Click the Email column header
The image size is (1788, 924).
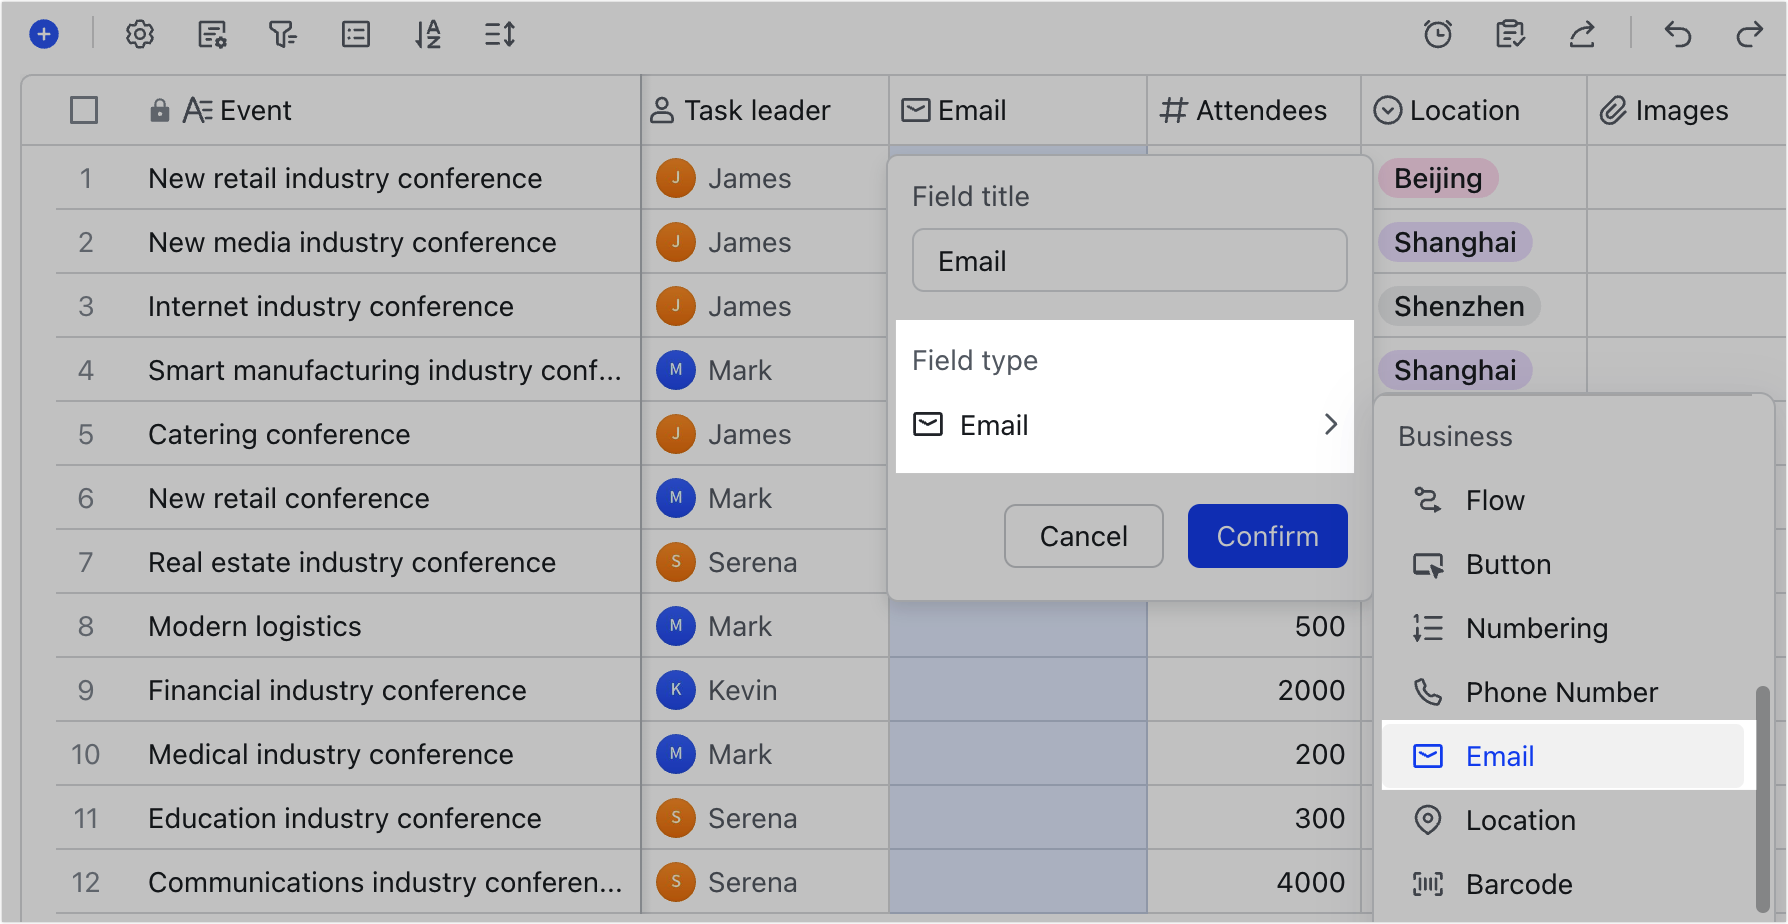(1017, 110)
